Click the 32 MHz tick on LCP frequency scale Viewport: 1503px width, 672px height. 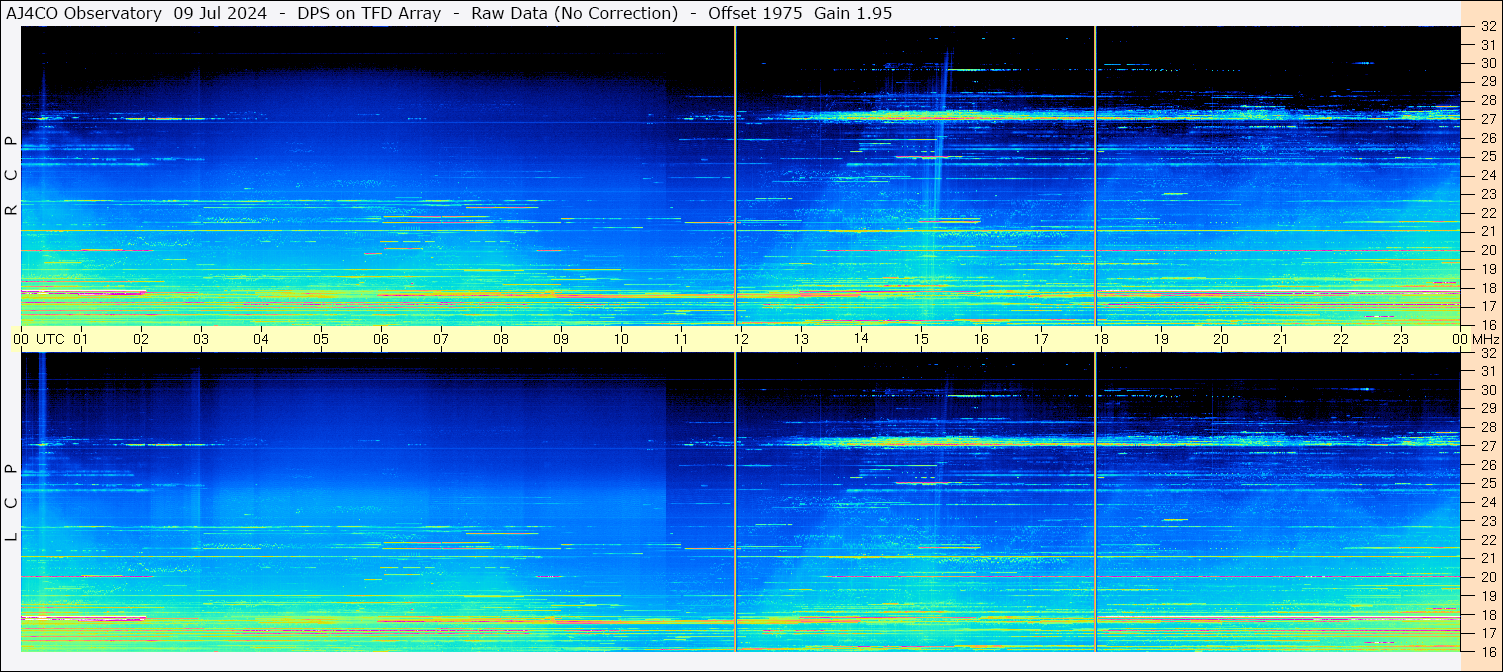point(1488,352)
